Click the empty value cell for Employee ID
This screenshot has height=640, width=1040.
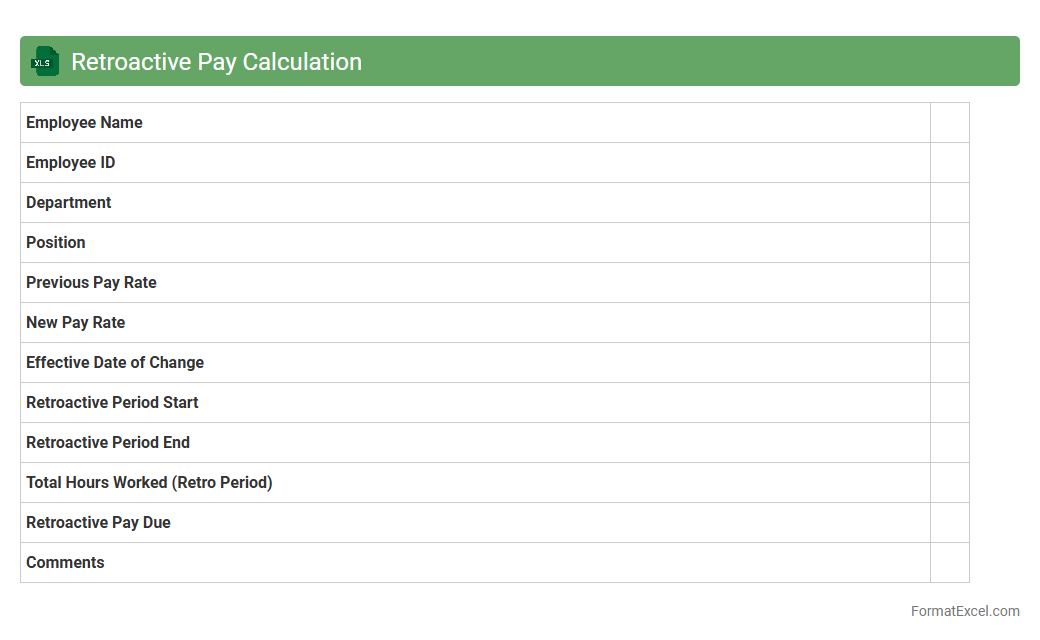point(949,163)
